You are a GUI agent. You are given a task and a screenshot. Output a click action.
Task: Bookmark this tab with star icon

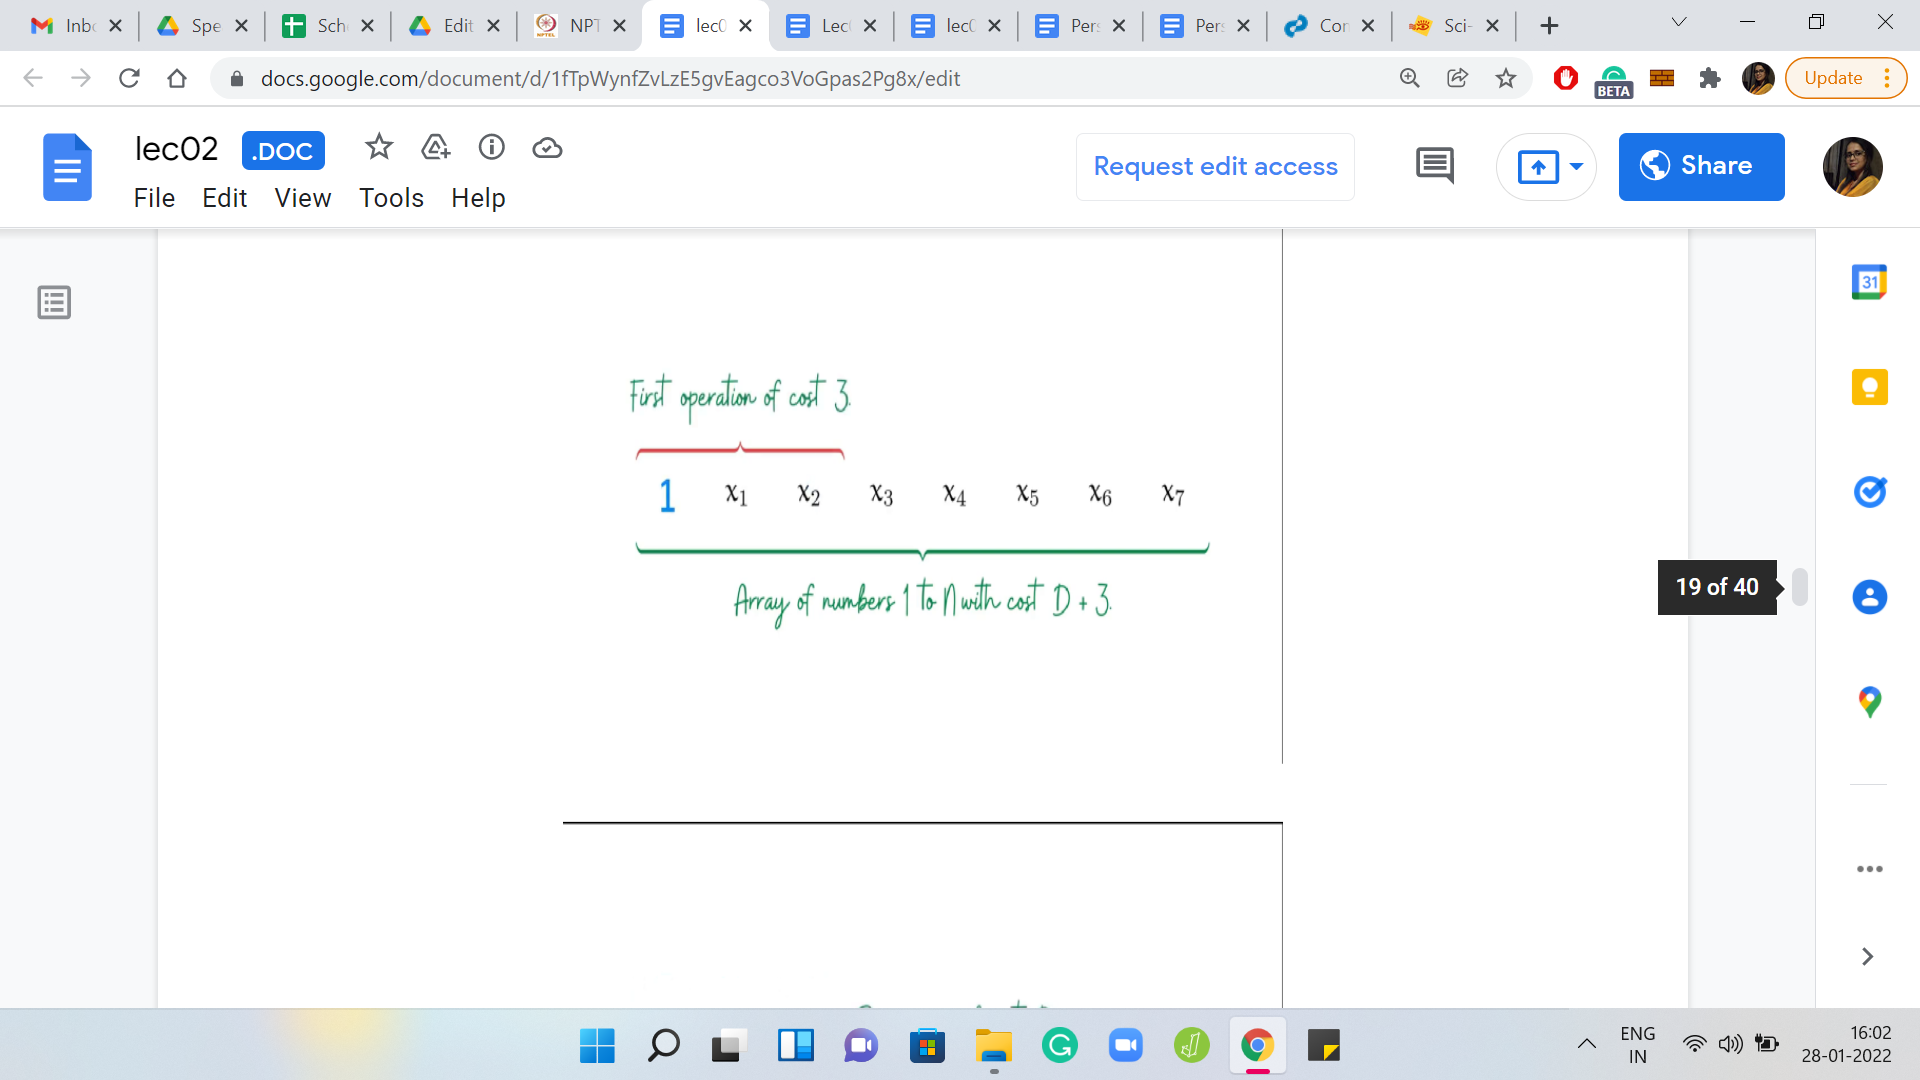tap(1505, 78)
